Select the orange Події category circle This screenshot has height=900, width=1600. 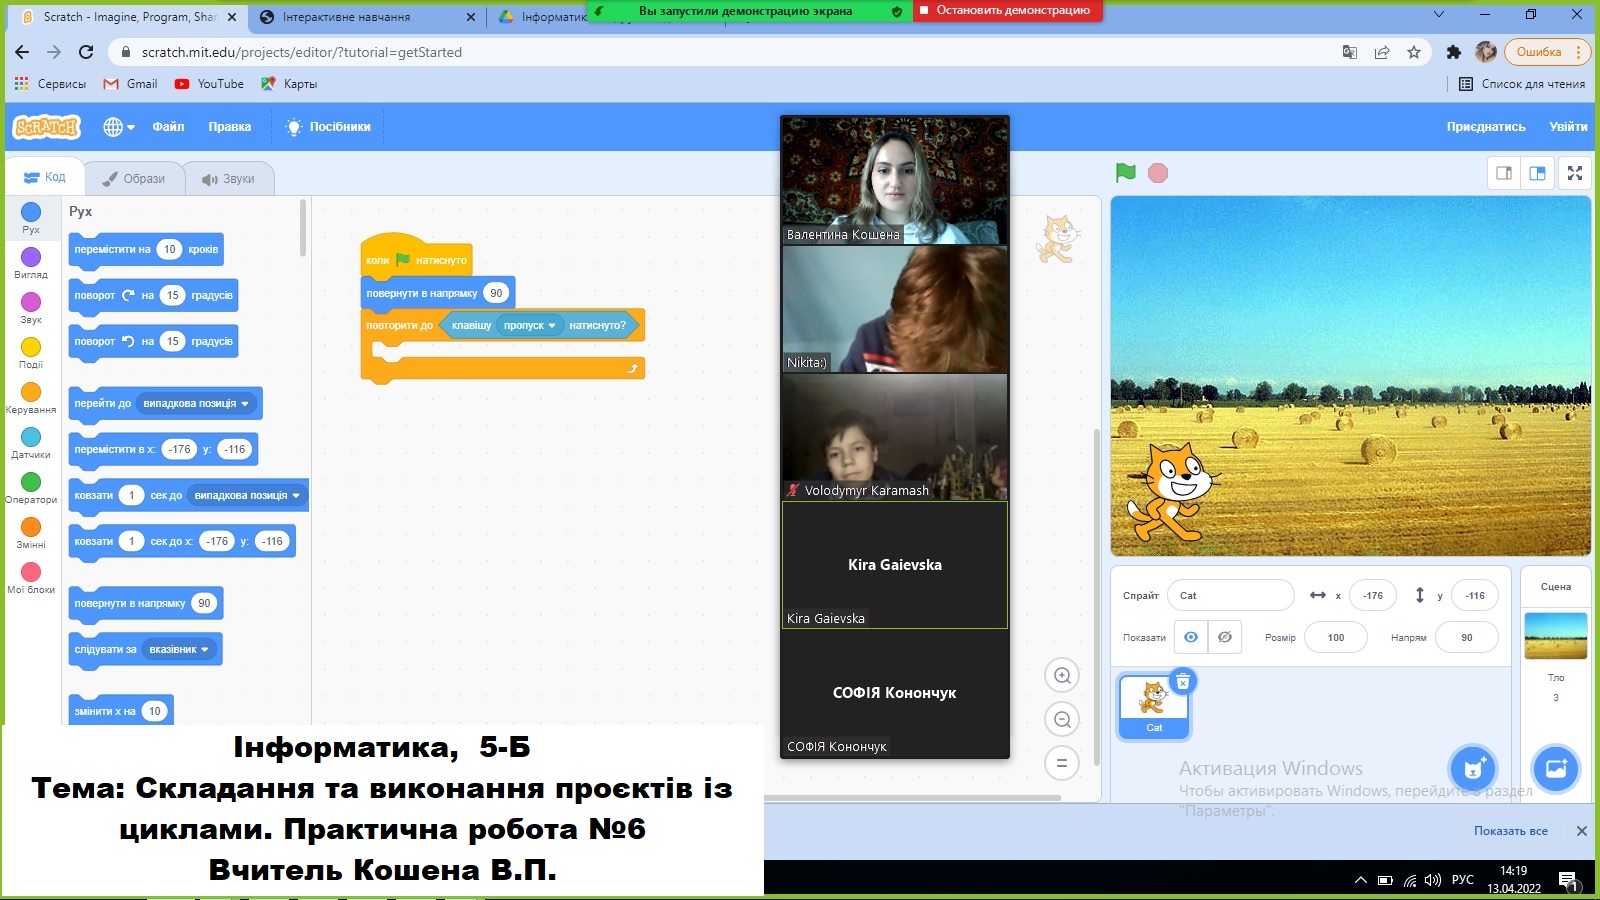pos(31,347)
